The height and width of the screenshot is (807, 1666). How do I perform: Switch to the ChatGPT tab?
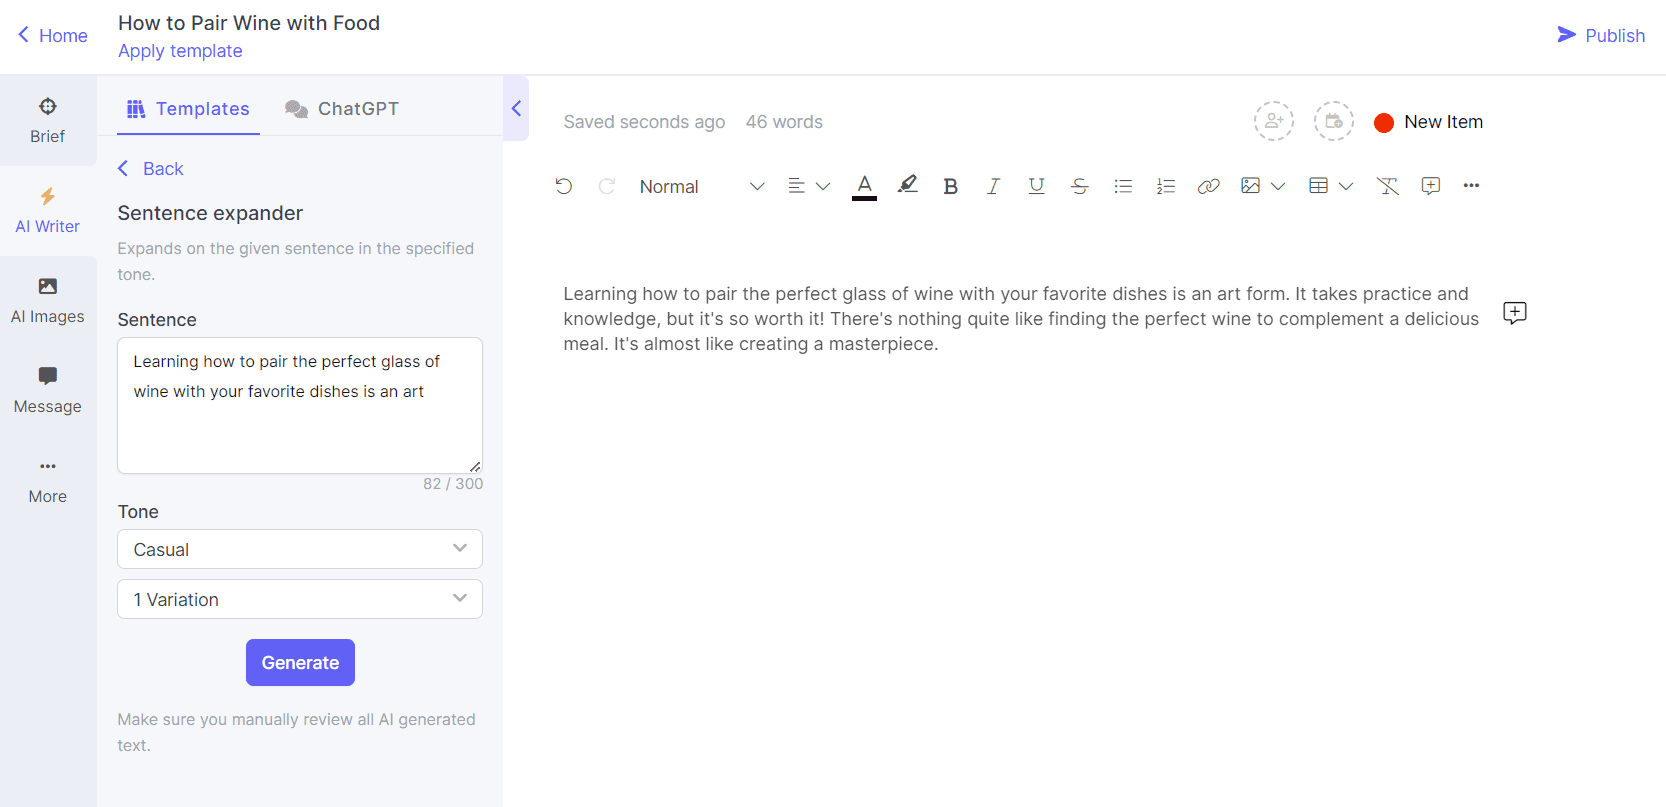point(342,109)
